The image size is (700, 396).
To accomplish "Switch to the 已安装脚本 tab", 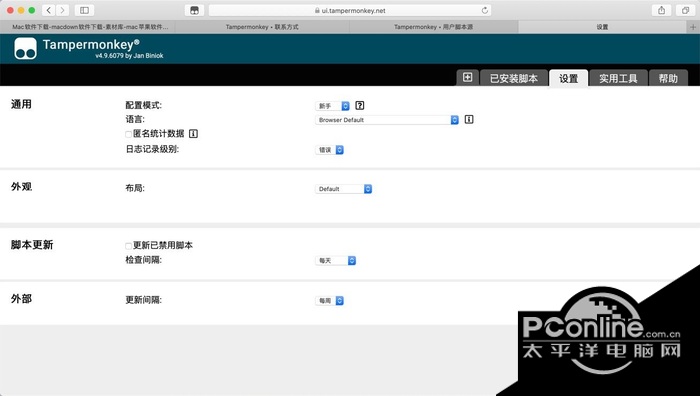I will 513,79.
